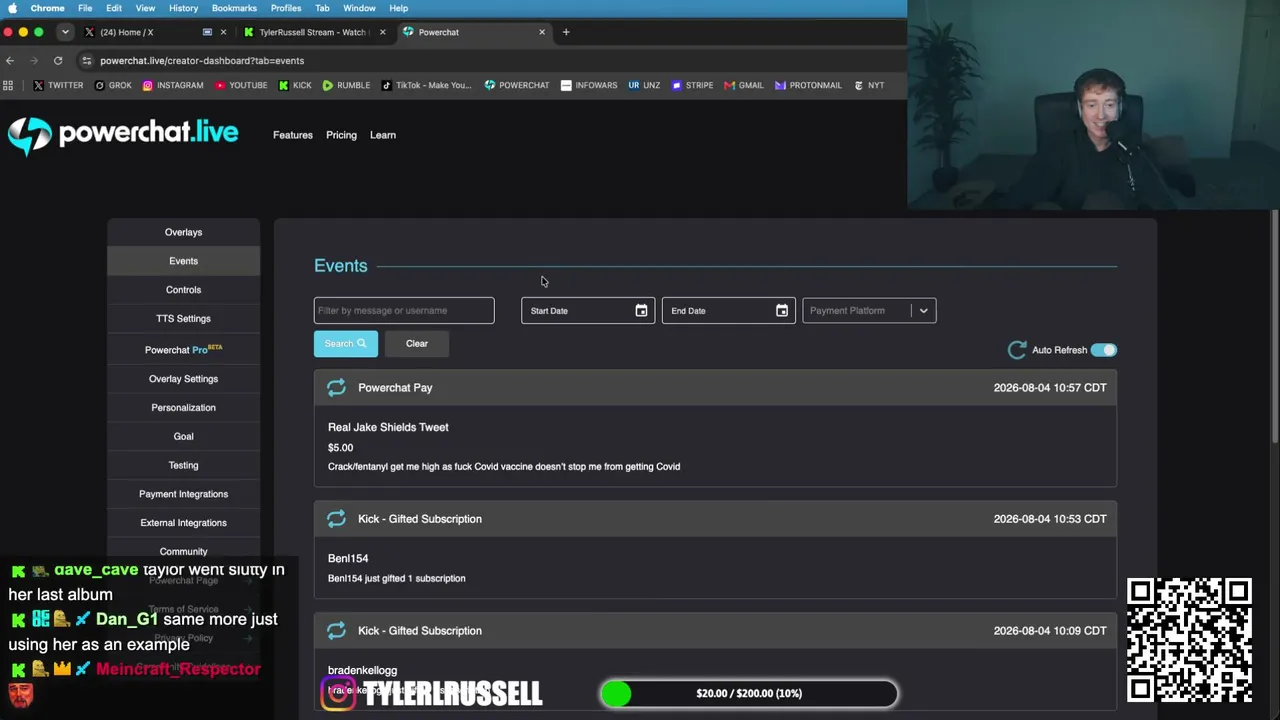Viewport: 1280px width, 720px height.
Task: Open the Chrome tab search dropdown
Action: pos(65,32)
